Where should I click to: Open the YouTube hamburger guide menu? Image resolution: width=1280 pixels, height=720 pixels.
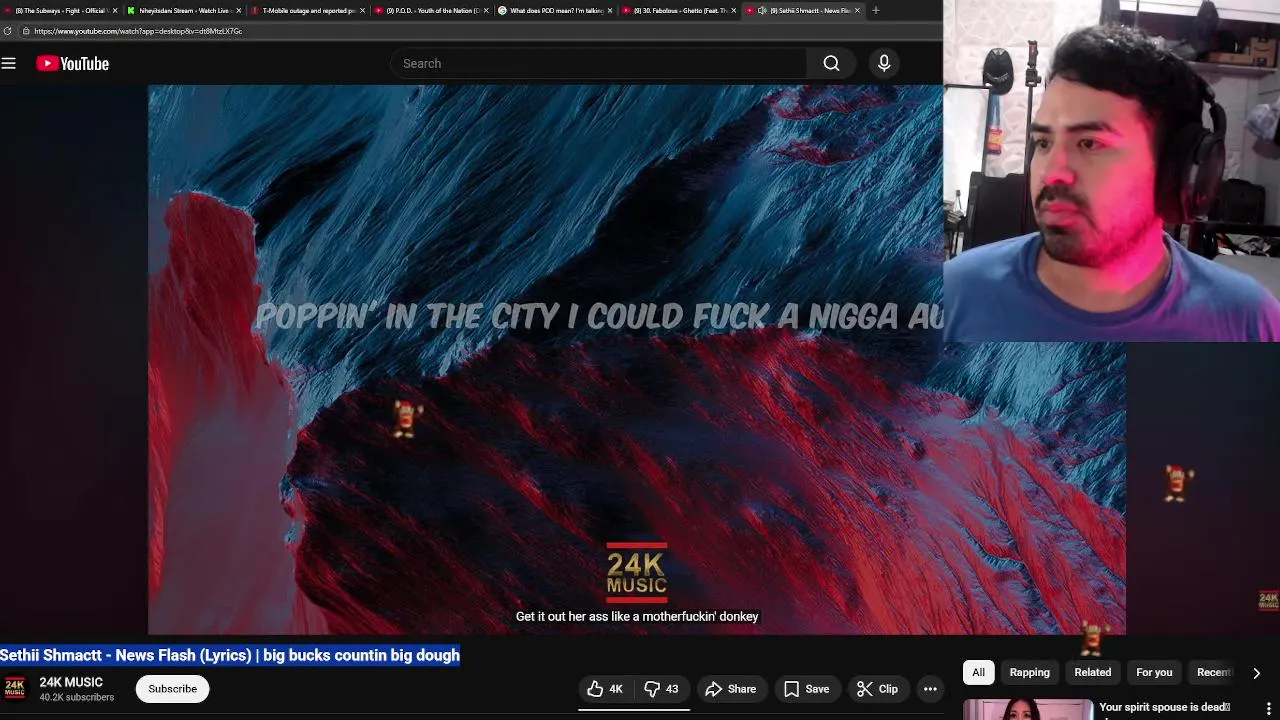[x=9, y=63]
